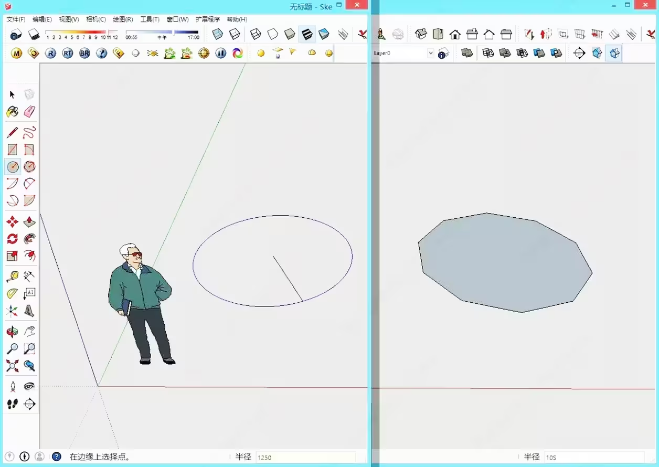Viewport: 659px width, 467px height.
Task: Pick the Text label tool
Action: [x=29, y=293]
